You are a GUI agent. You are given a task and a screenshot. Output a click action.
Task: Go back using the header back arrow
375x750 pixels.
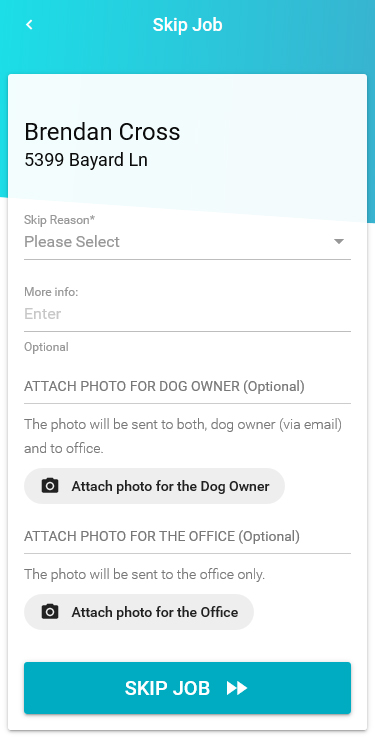coord(29,24)
